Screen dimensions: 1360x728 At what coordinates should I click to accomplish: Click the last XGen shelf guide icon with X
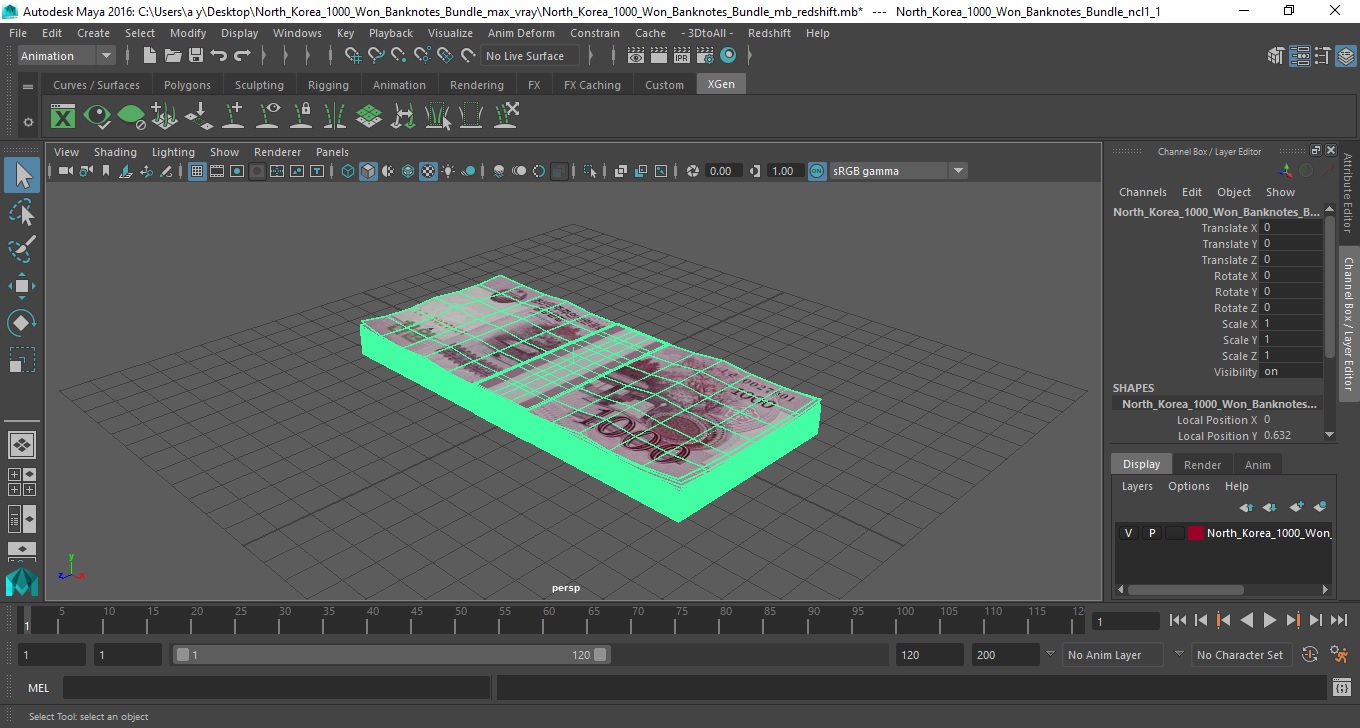pyautogui.click(x=505, y=117)
